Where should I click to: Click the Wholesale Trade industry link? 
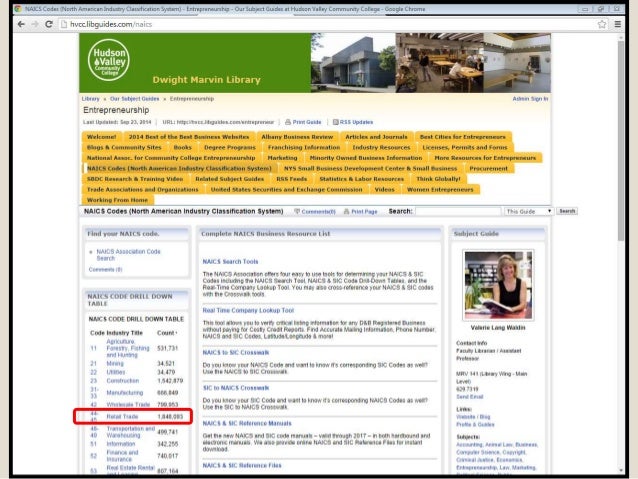click(x=128, y=405)
